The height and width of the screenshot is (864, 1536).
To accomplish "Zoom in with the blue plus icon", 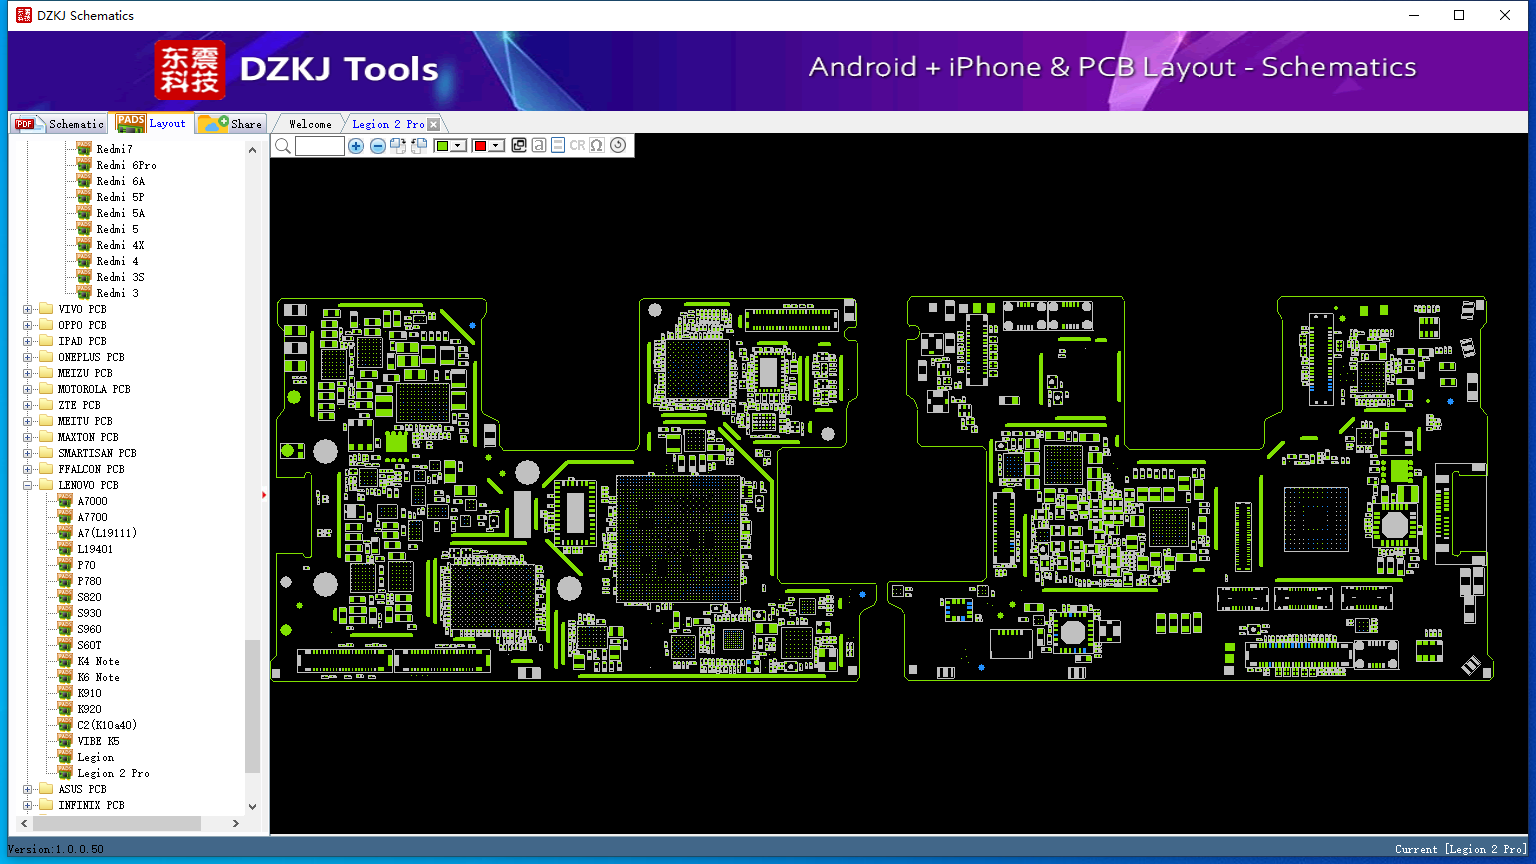I will pyautogui.click(x=356, y=146).
